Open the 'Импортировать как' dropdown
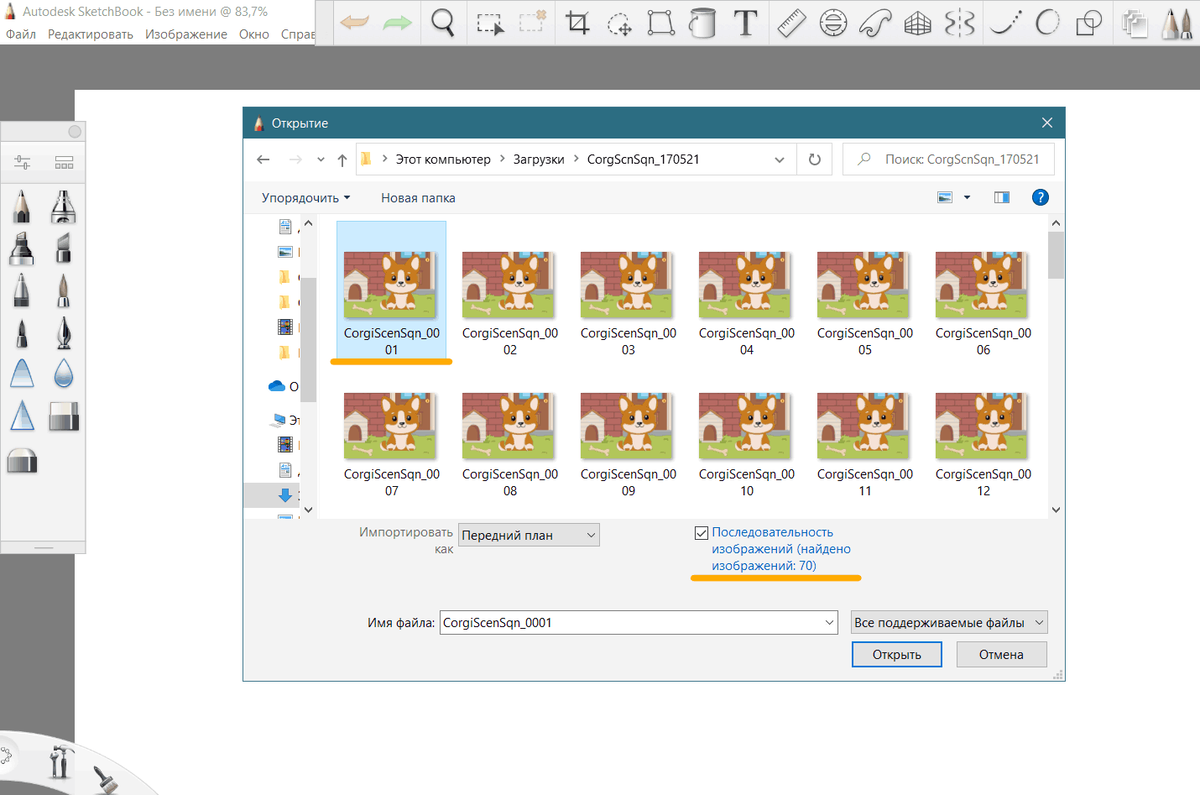The image size is (1200, 795). pos(528,535)
